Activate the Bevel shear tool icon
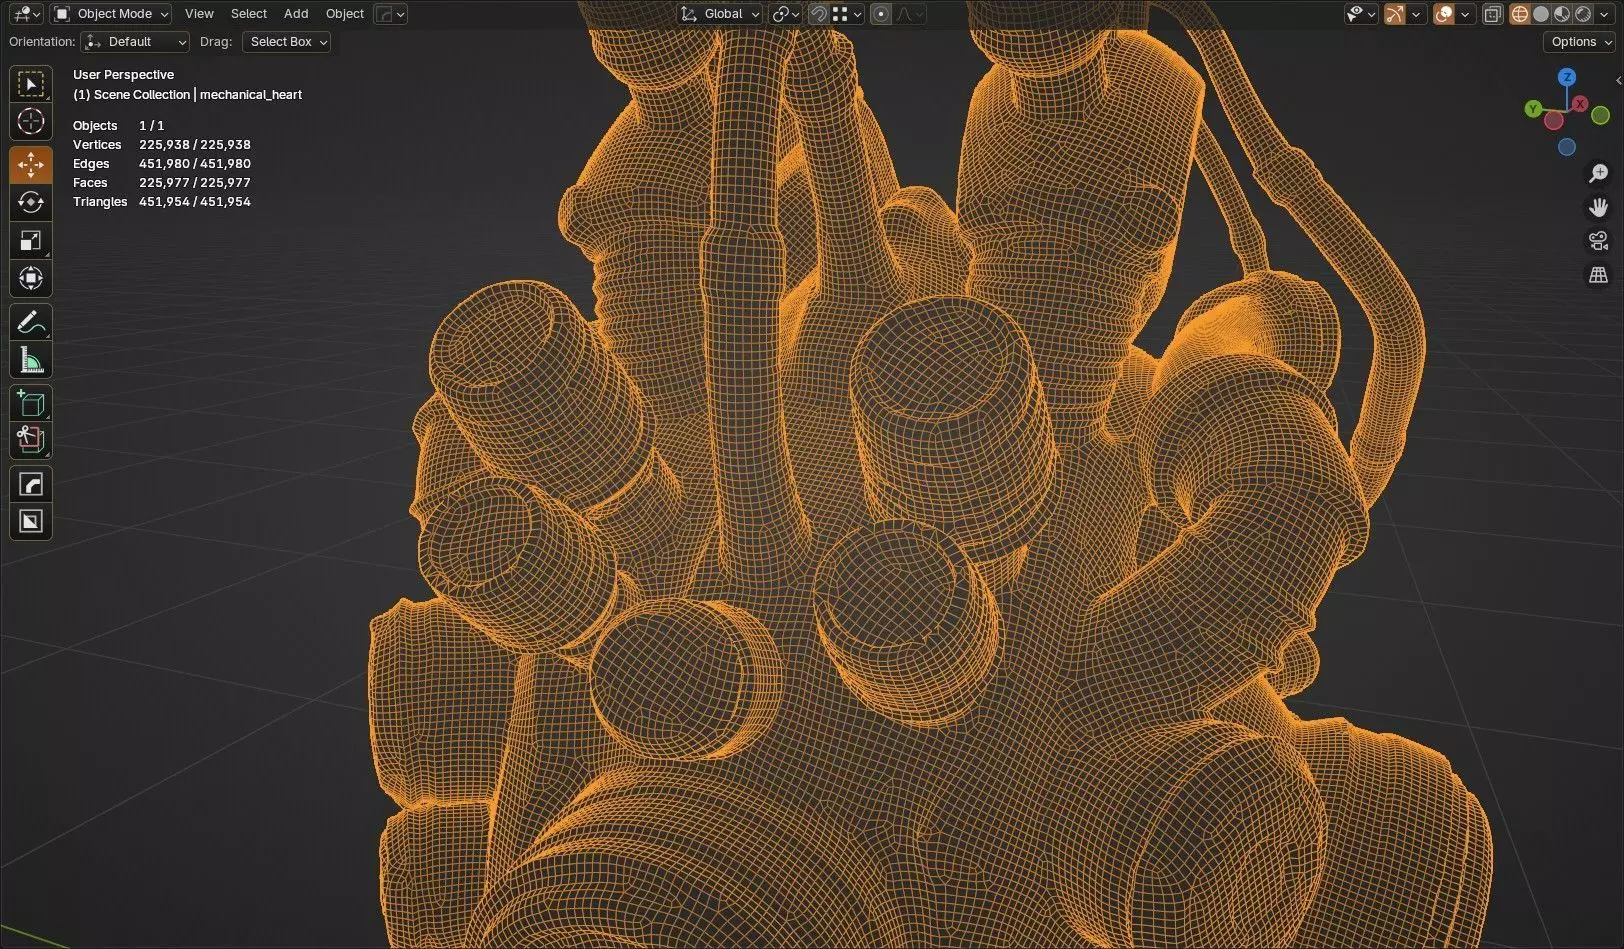The width and height of the screenshot is (1624, 949). point(31,485)
